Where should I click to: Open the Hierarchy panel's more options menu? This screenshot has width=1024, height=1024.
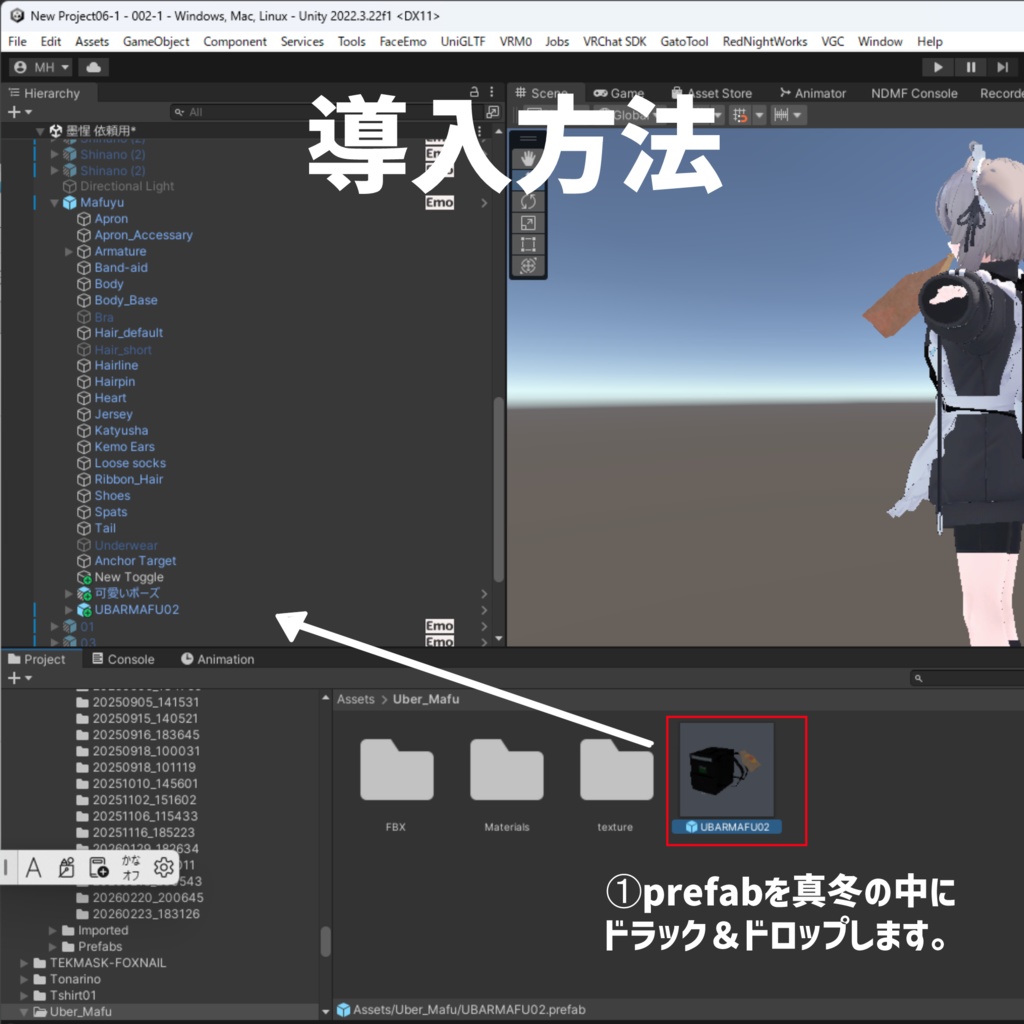491,91
